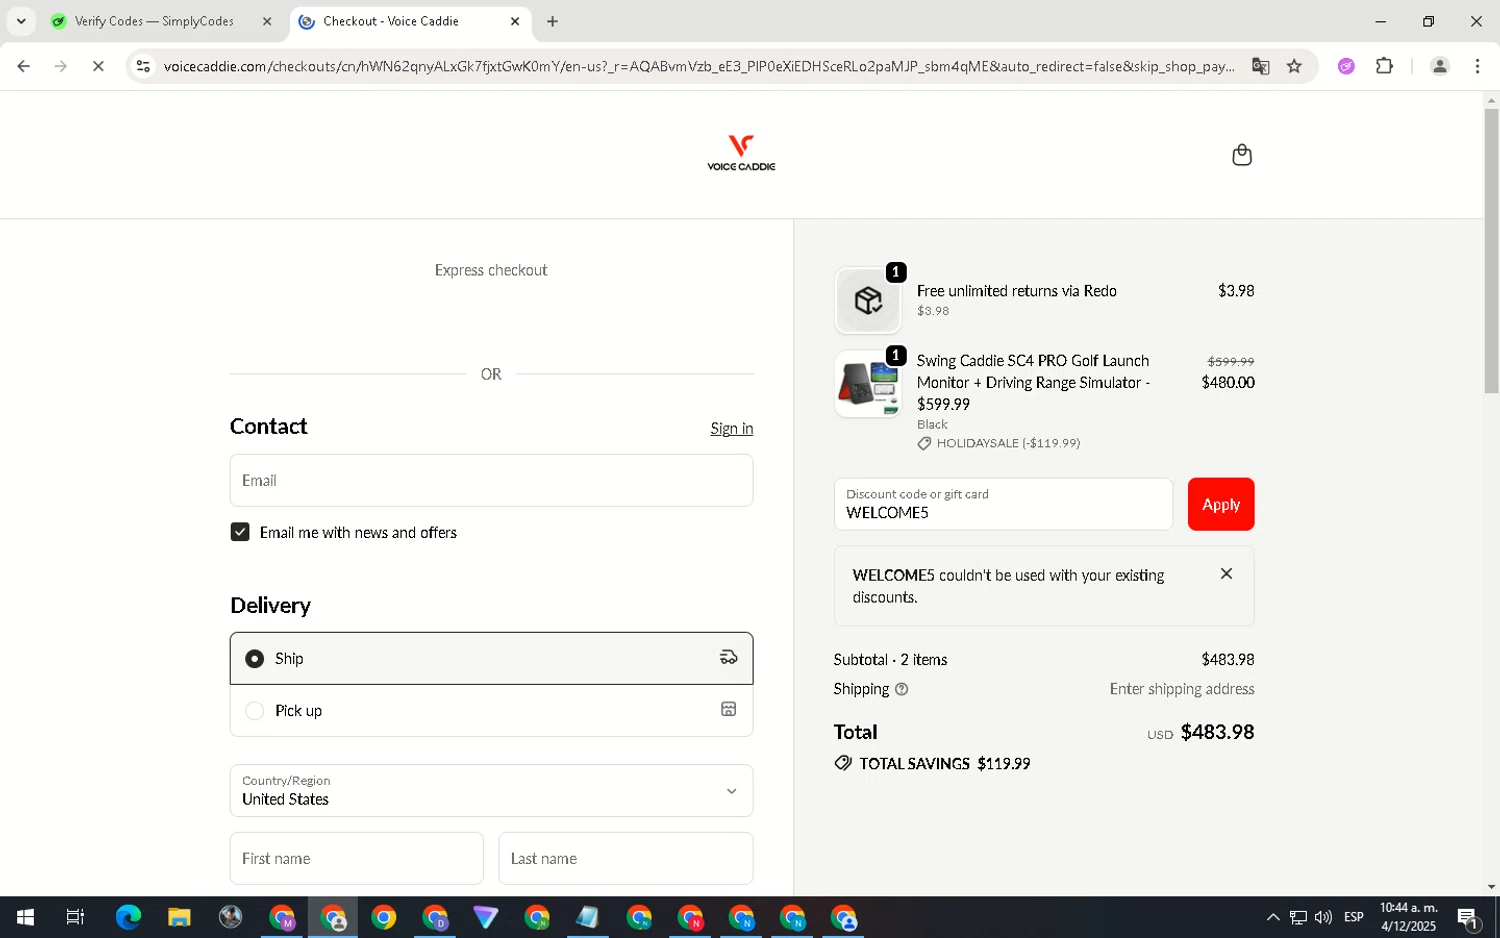Open the tab search dropdown arrow
Screen dimensions: 1500x938
[x=21, y=21]
